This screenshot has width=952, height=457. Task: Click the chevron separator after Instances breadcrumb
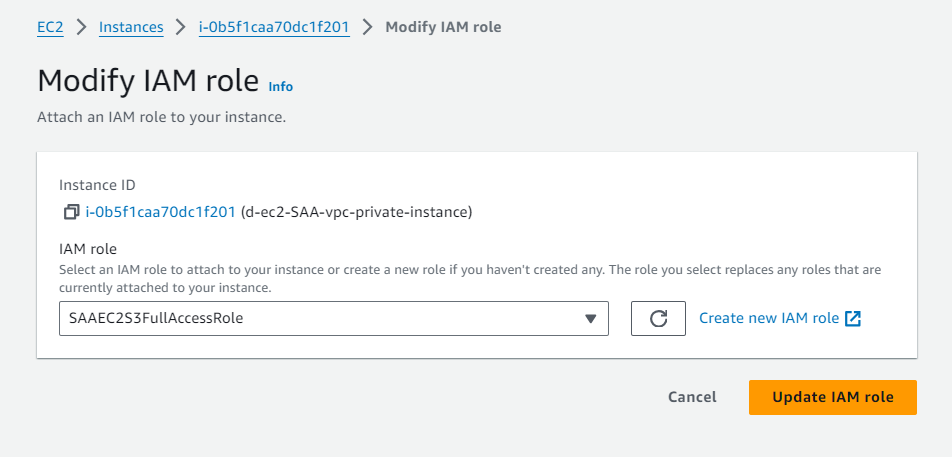(x=181, y=27)
